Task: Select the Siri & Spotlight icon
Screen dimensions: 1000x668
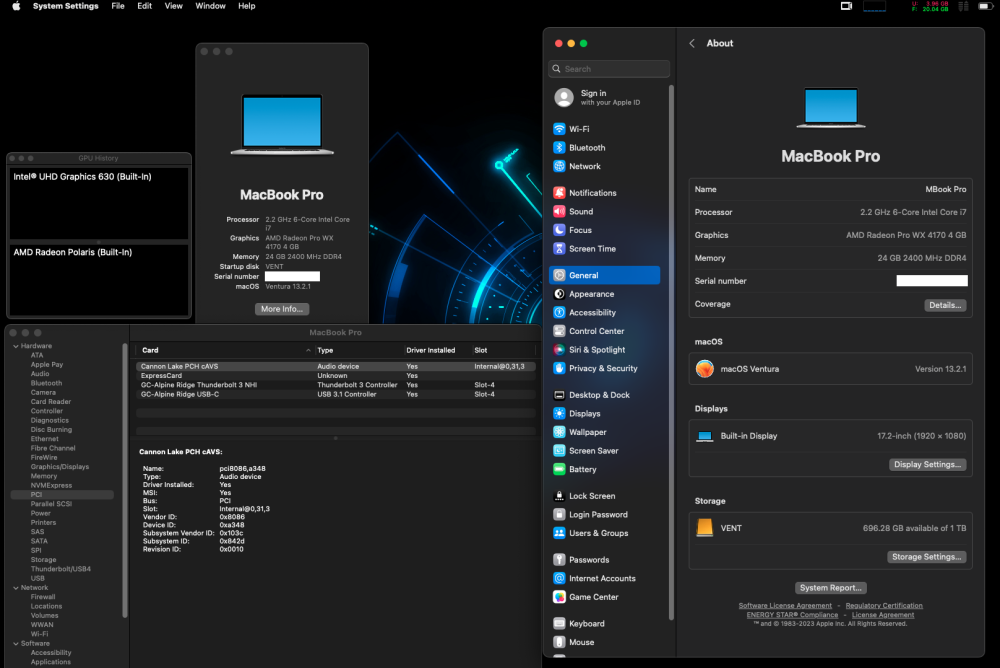Action: pos(559,350)
